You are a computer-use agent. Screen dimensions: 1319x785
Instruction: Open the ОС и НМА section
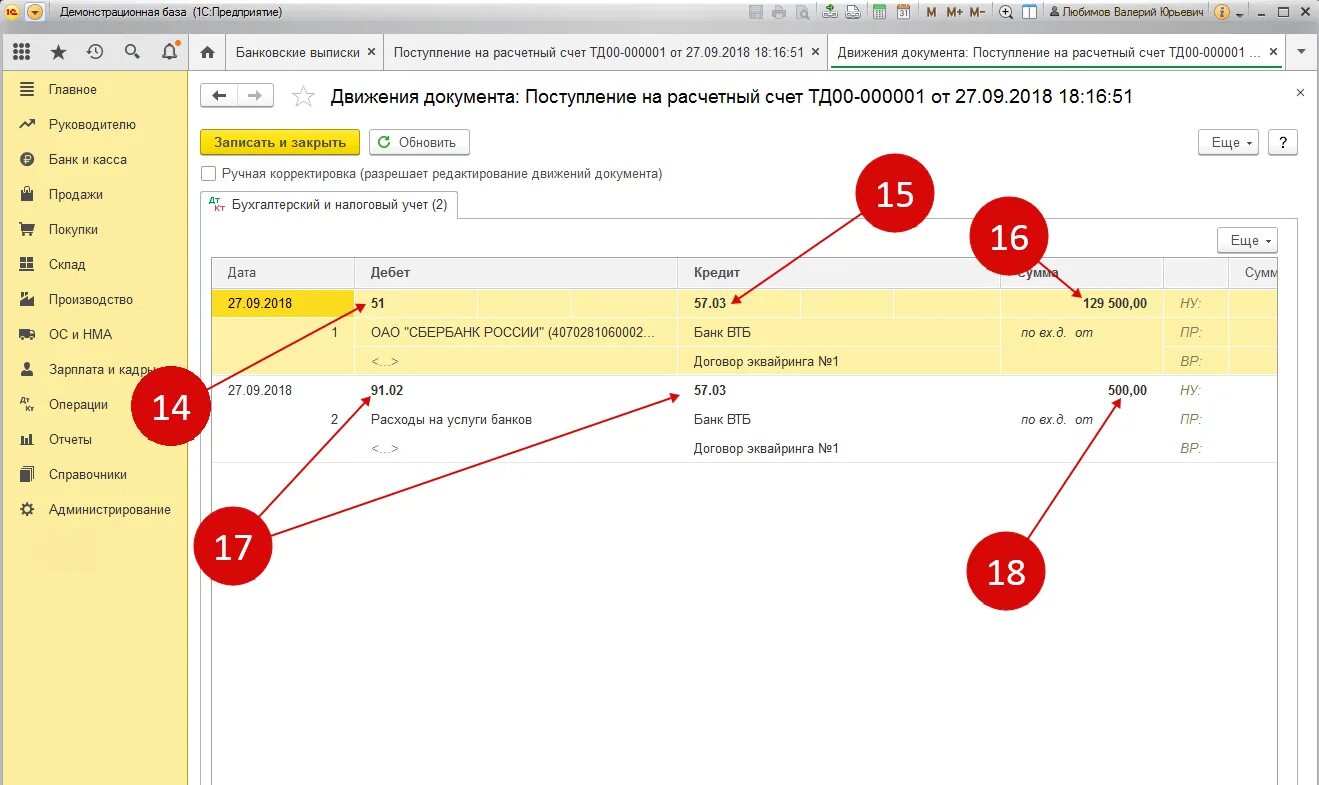click(80, 334)
